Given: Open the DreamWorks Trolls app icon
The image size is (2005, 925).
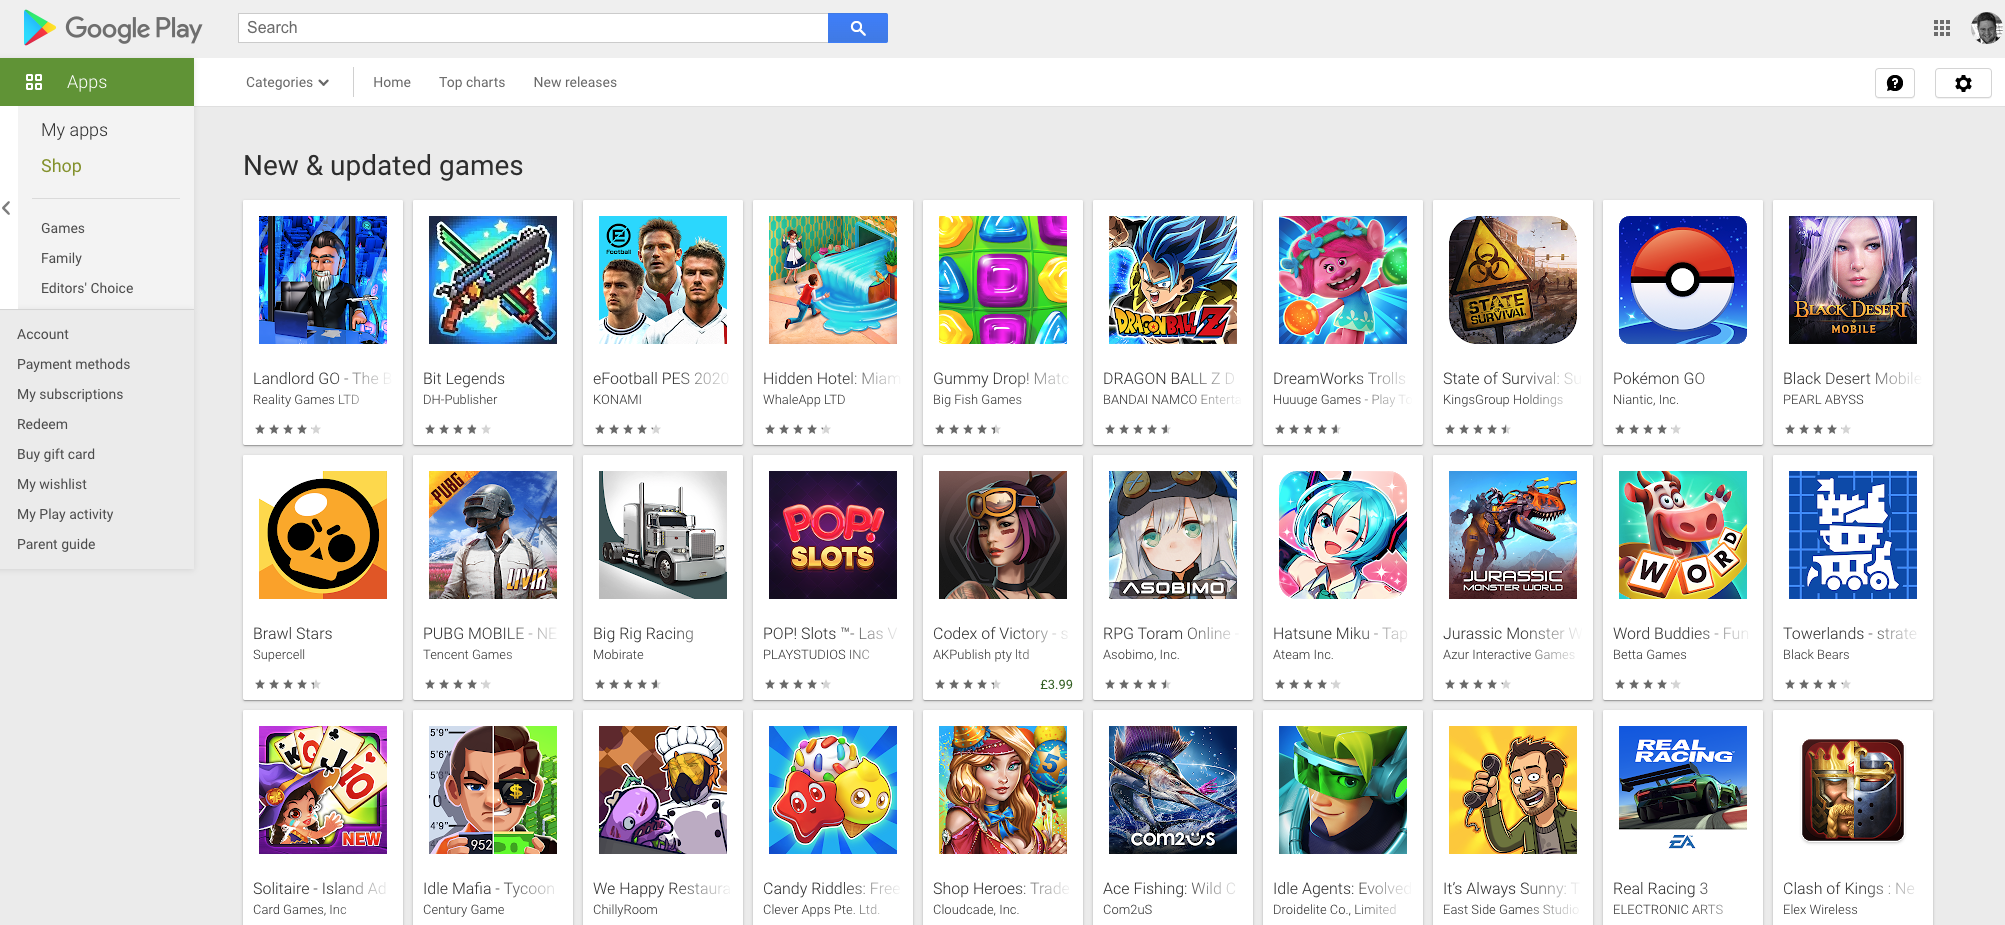Looking at the screenshot, I should point(1343,280).
